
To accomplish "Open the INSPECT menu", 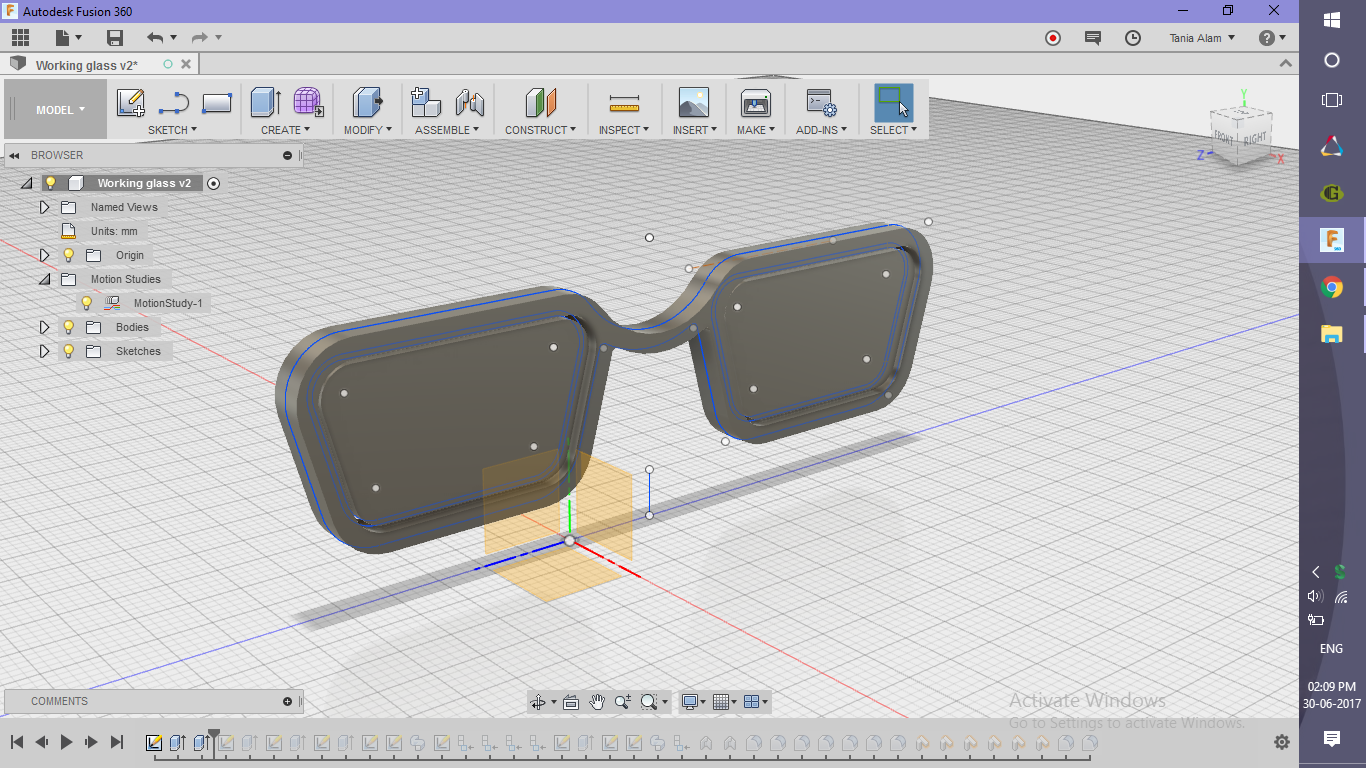I will pos(624,130).
